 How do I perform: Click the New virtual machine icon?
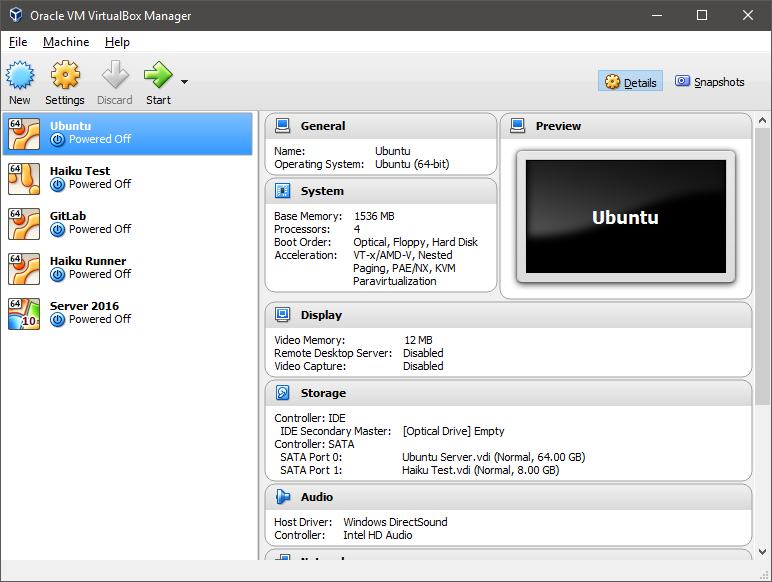coord(20,76)
